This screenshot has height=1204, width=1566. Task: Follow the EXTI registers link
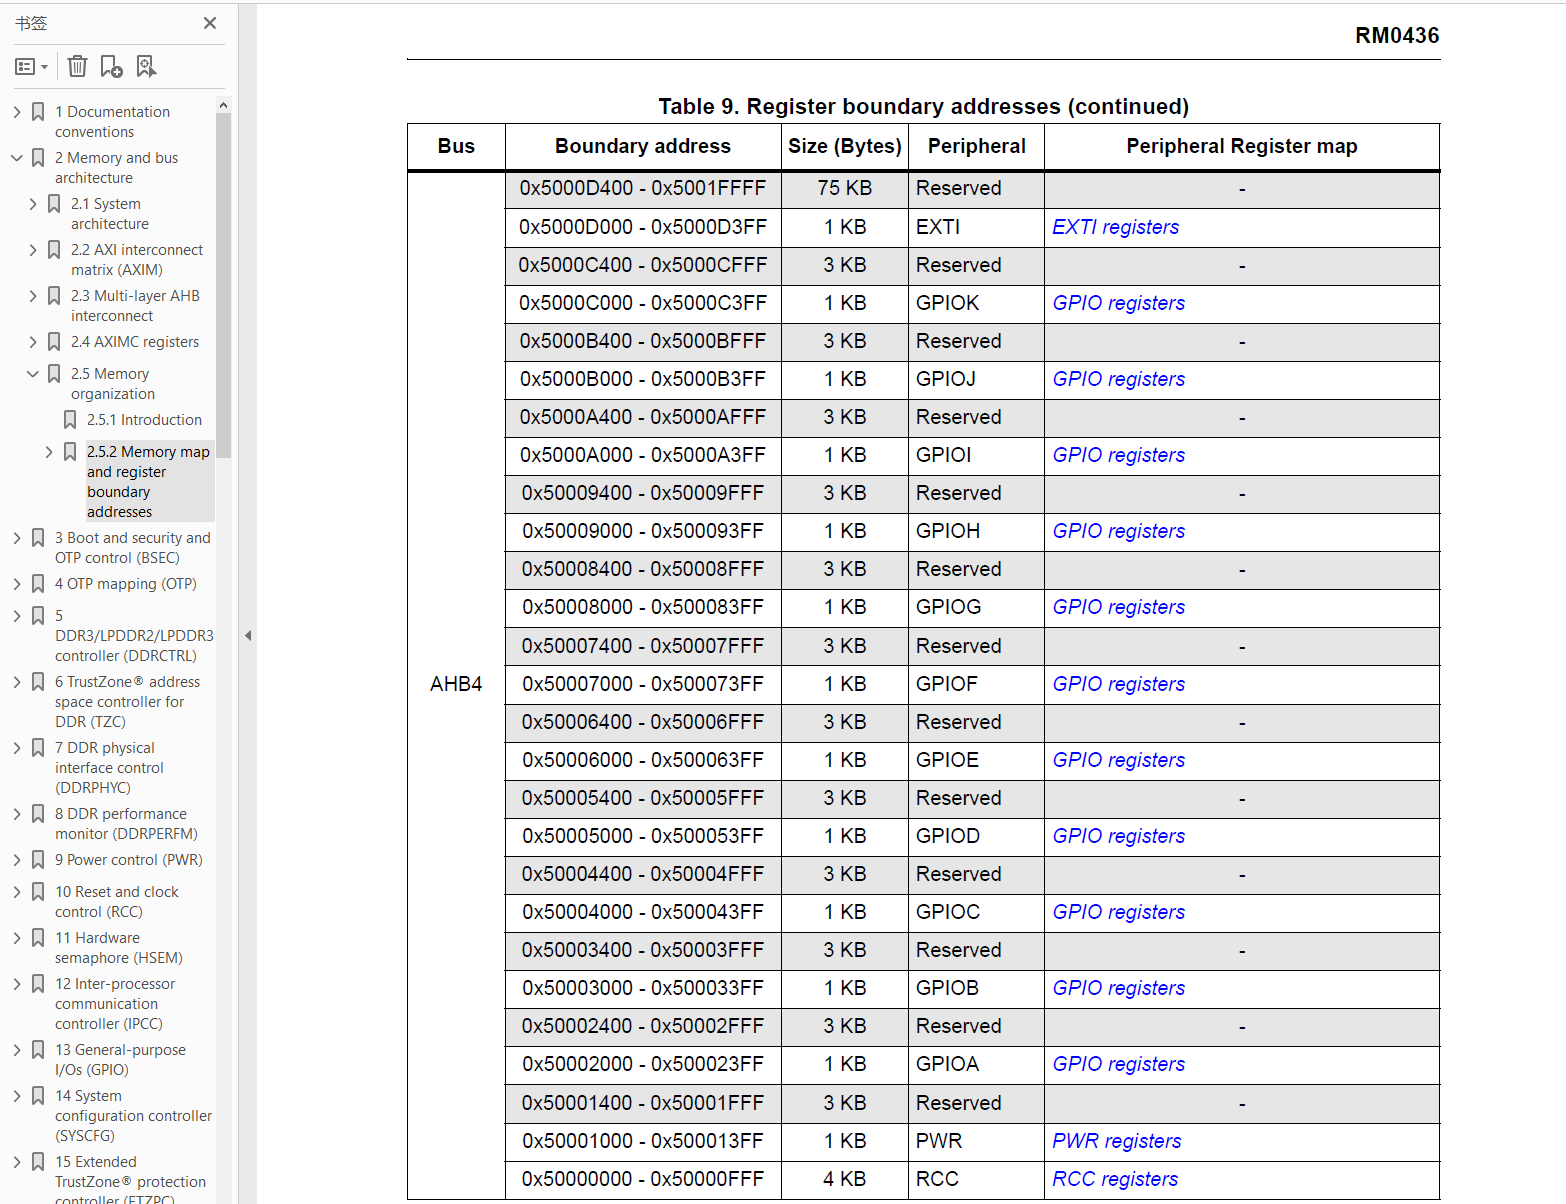[1115, 227]
